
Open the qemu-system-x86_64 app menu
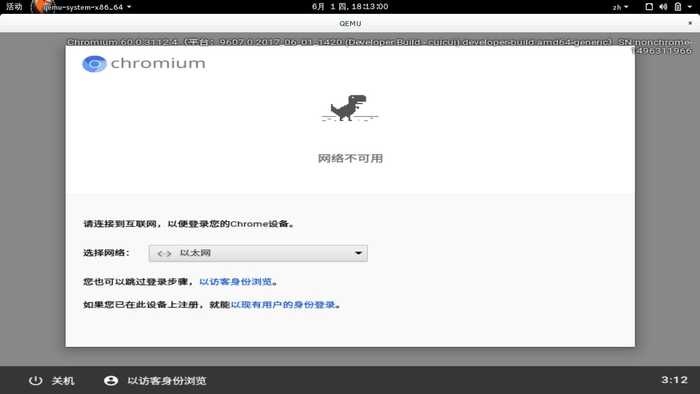(x=83, y=7)
